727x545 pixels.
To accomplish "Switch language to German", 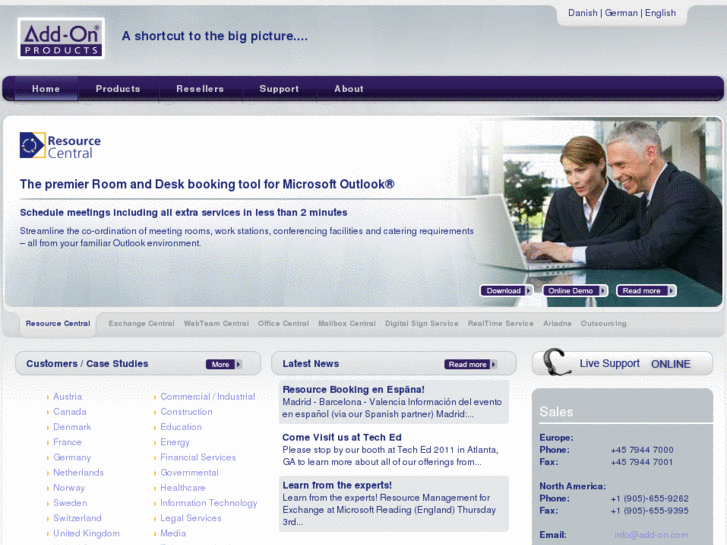I will click(x=621, y=13).
